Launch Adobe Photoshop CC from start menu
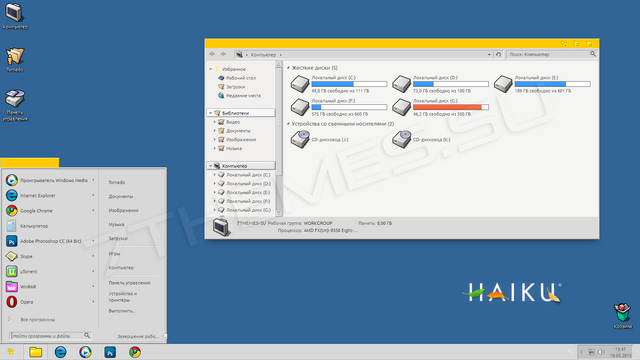The width and height of the screenshot is (640, 360). pos(50,241)
